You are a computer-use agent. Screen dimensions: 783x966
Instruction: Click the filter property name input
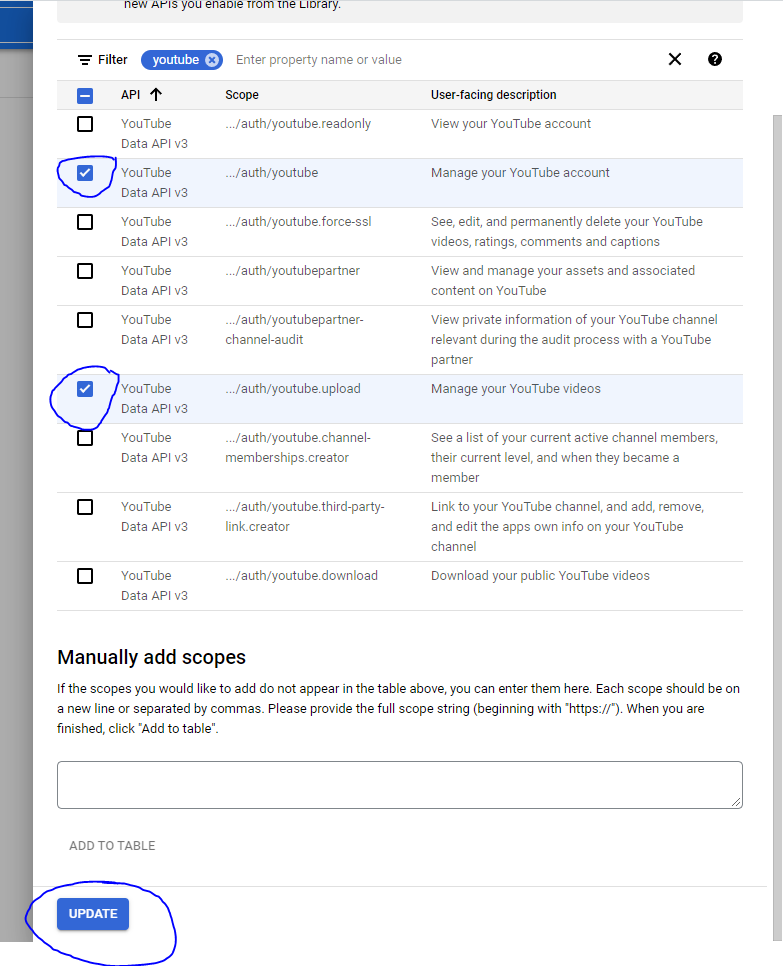440,60
